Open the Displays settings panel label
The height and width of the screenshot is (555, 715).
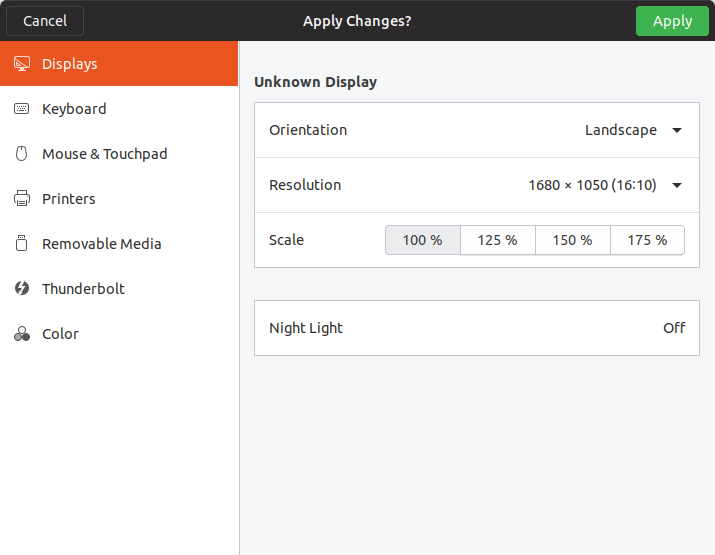click(70, 64)
